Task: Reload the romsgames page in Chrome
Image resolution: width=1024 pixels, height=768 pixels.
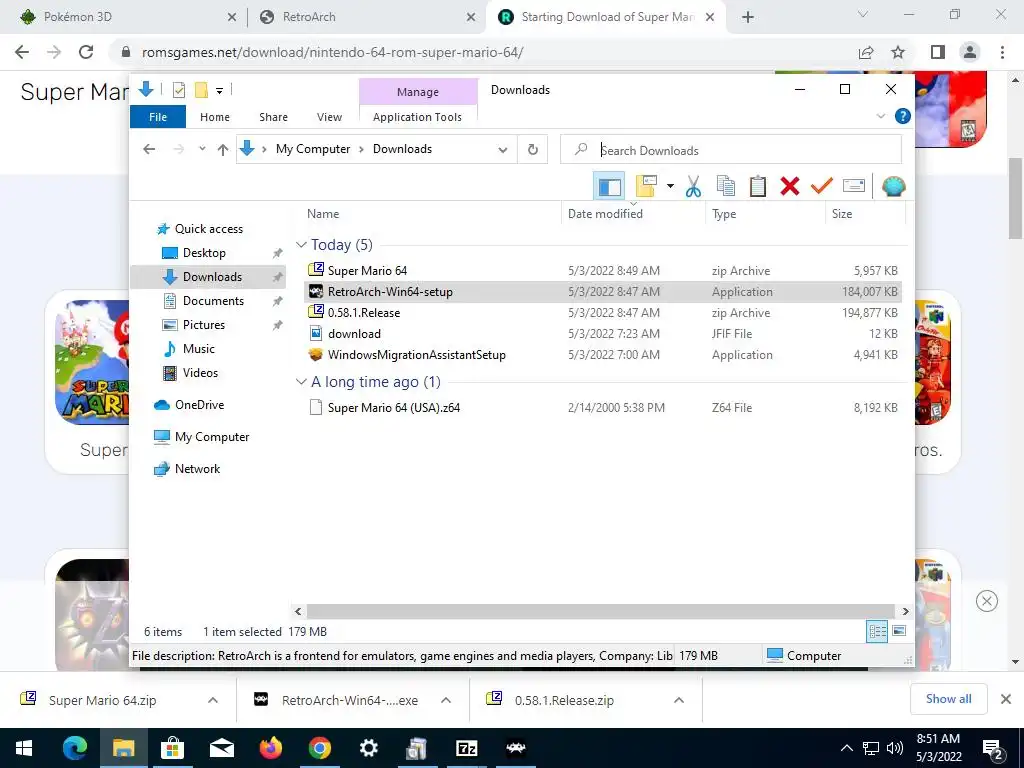Action: 86,52
